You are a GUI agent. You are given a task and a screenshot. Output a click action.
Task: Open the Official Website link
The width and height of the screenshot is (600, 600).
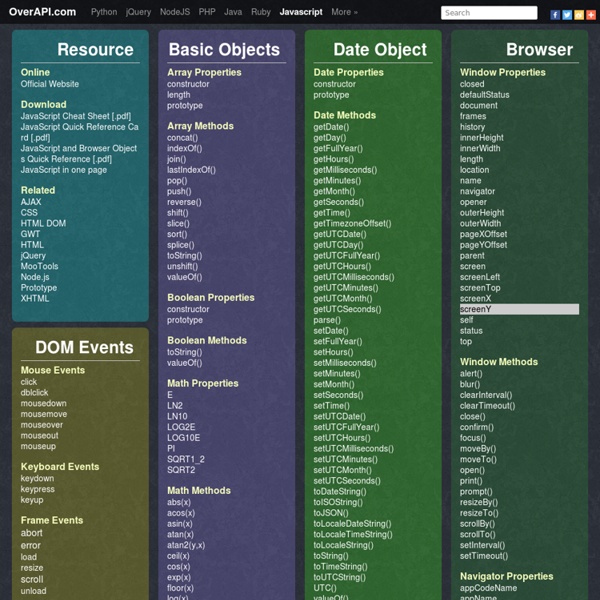50,84
